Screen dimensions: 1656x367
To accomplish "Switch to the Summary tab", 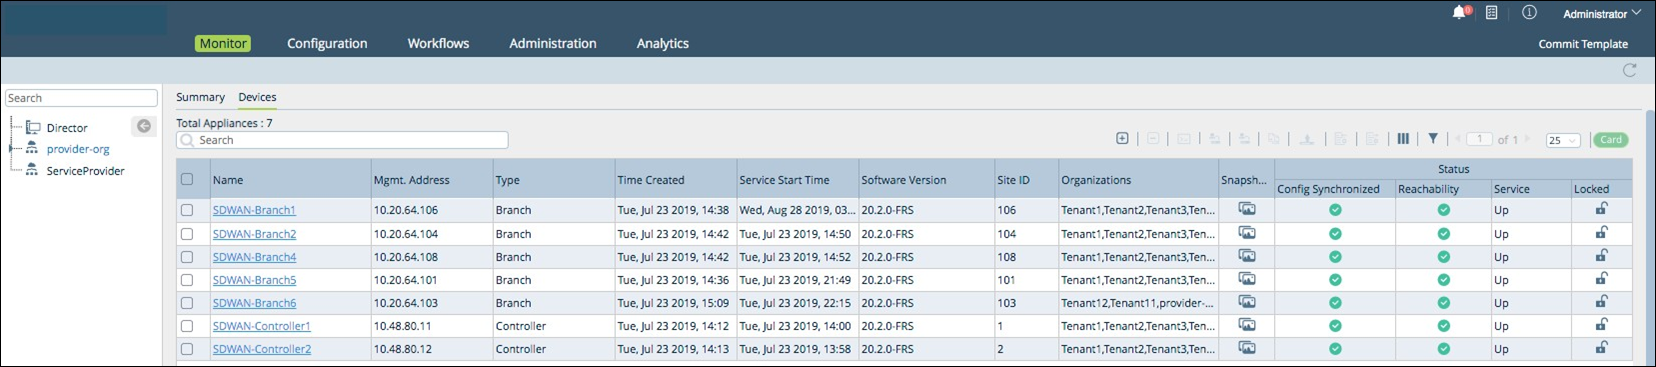I will click(200, 97).
